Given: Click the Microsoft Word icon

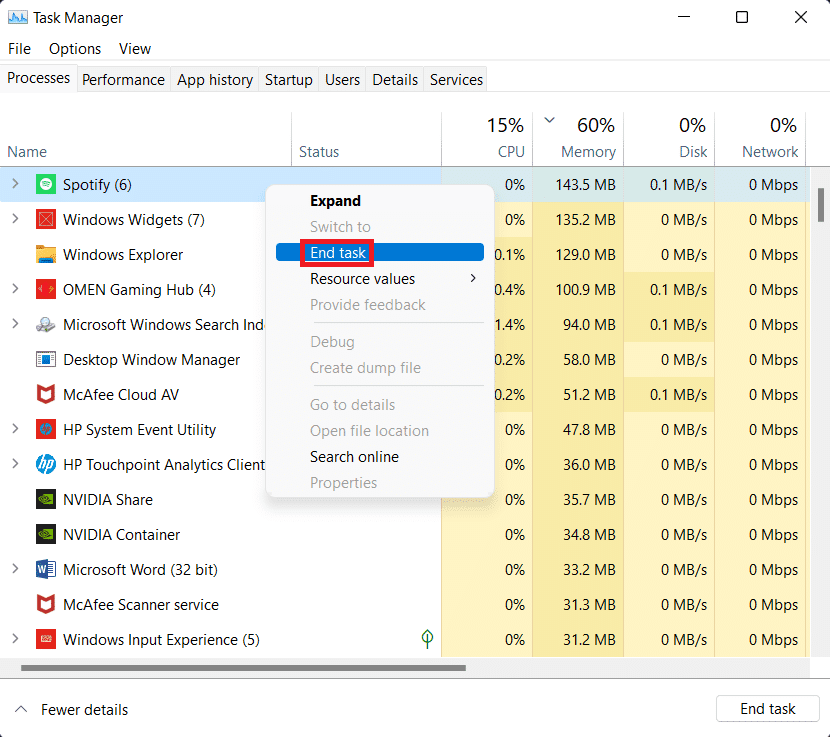Looking at the screenshot, I should click(x=45, y=569).
